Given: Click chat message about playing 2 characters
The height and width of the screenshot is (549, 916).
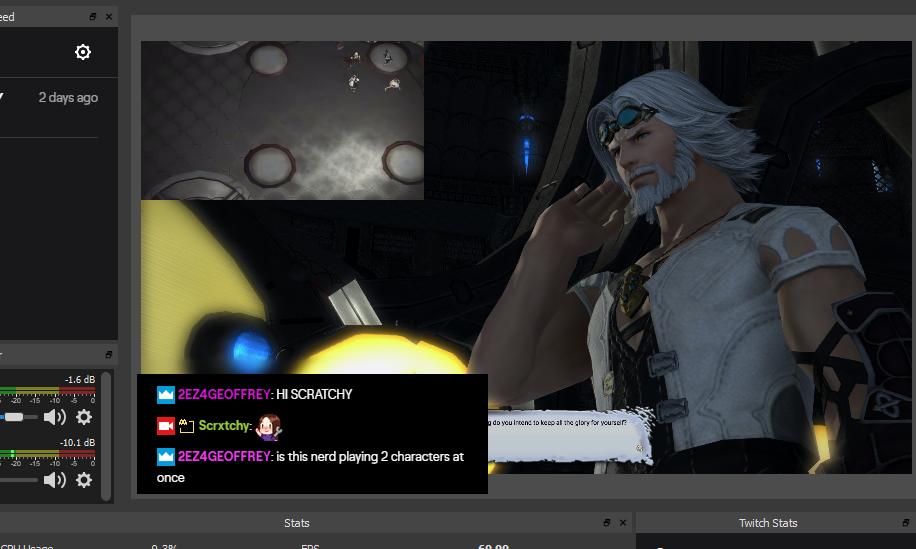Looking at the screenshot, I should coord(310,467).
